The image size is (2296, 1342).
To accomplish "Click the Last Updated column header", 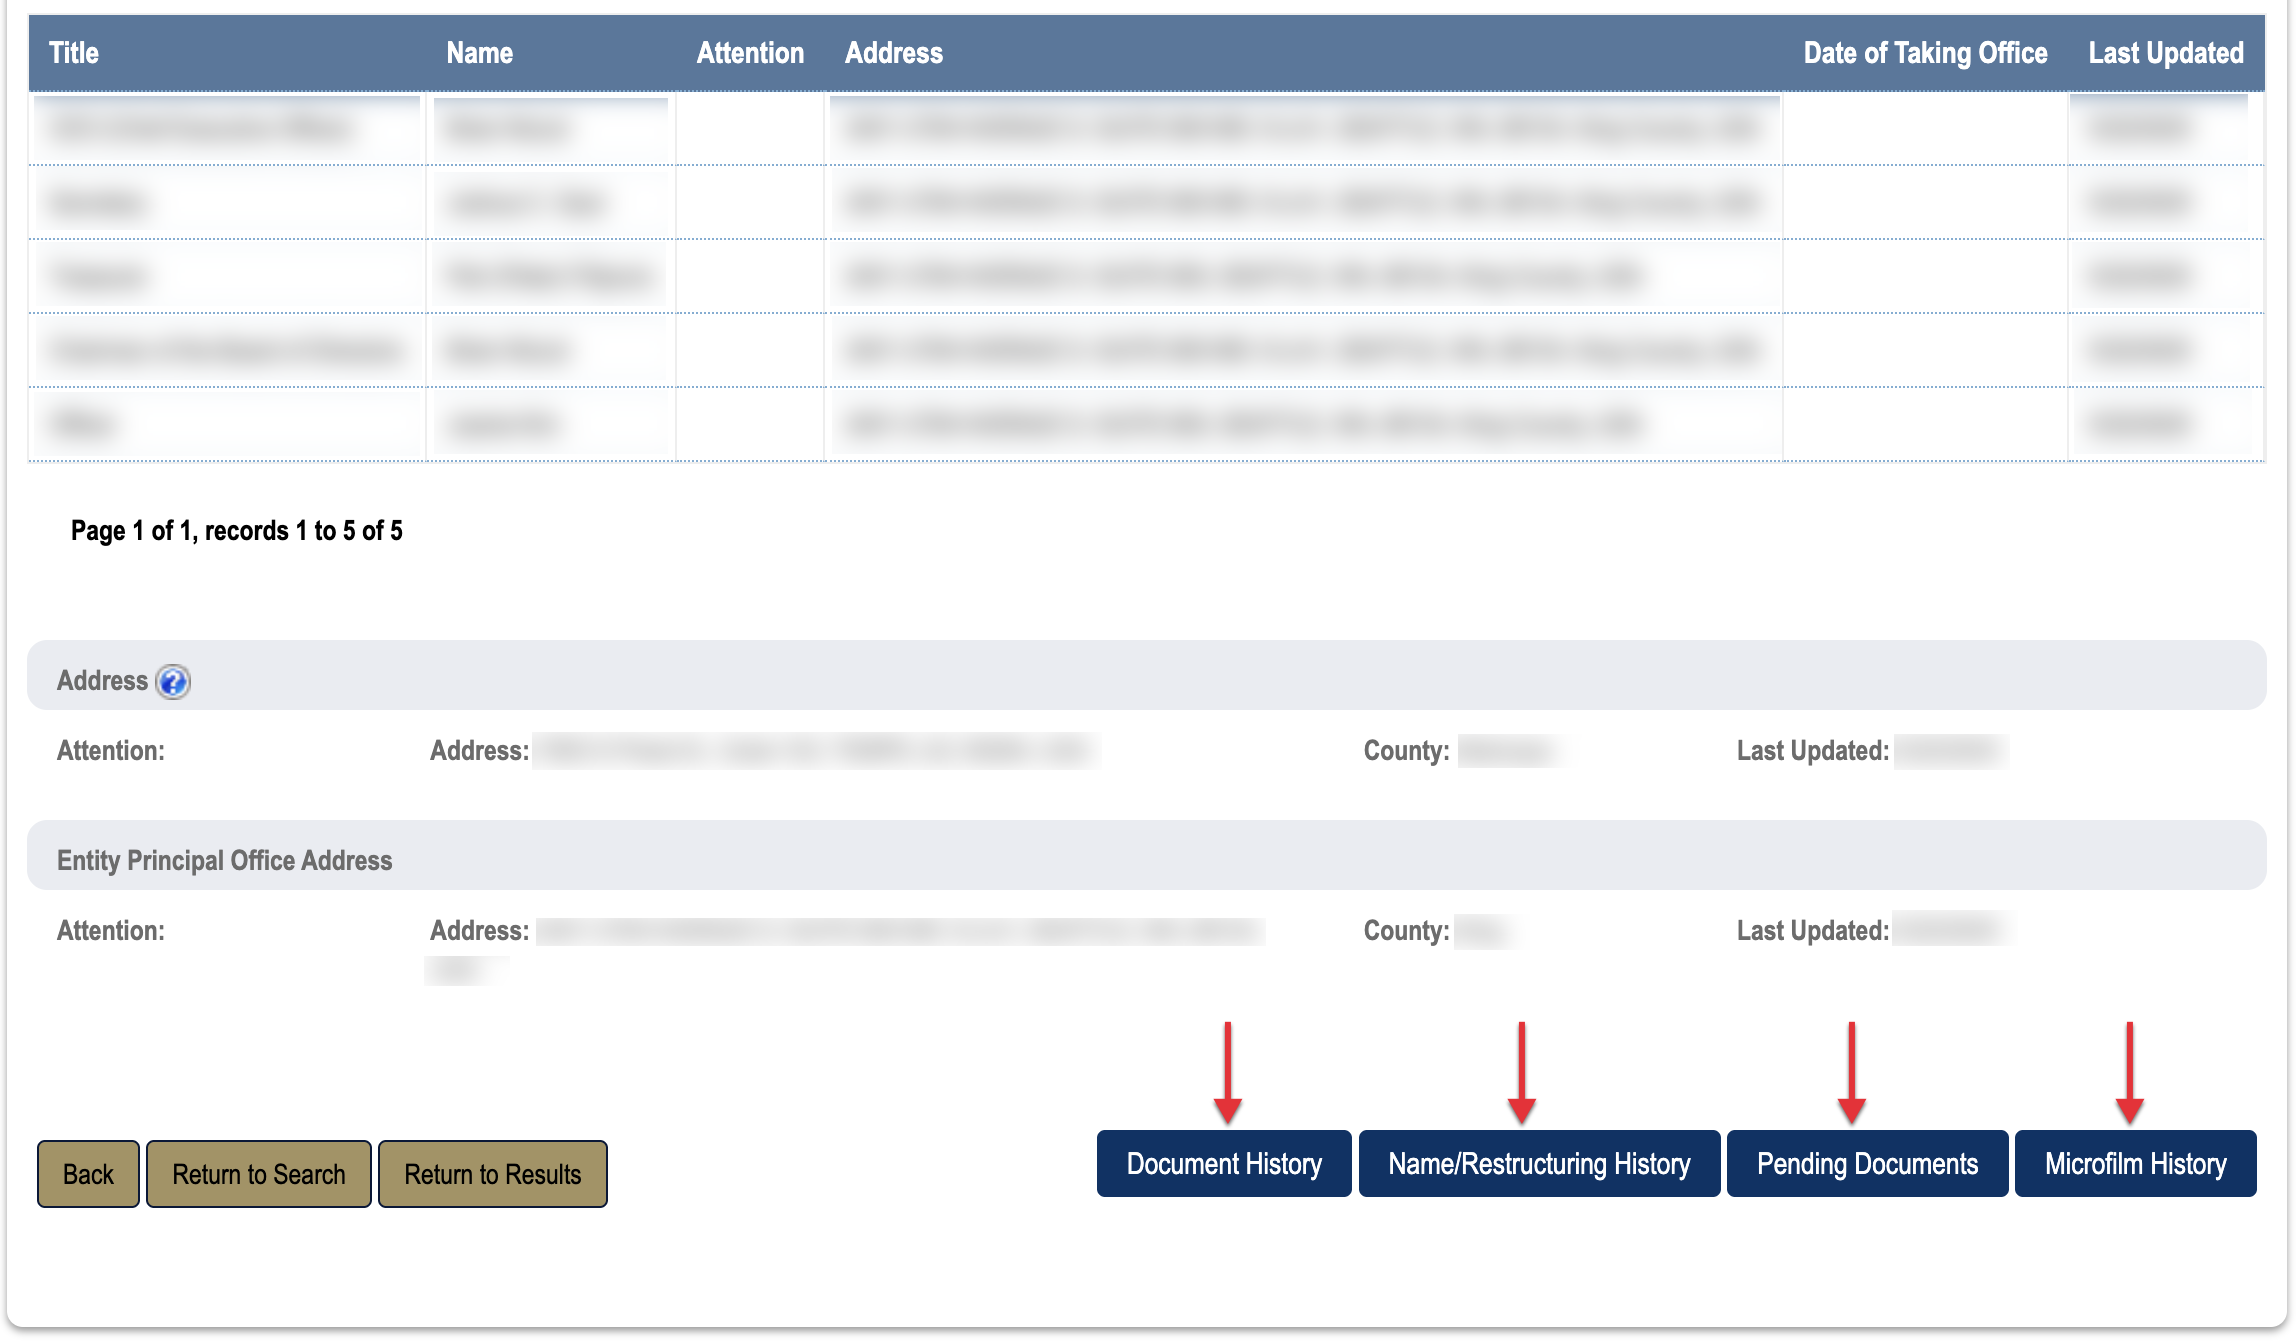I will (x=2165, y=53).
